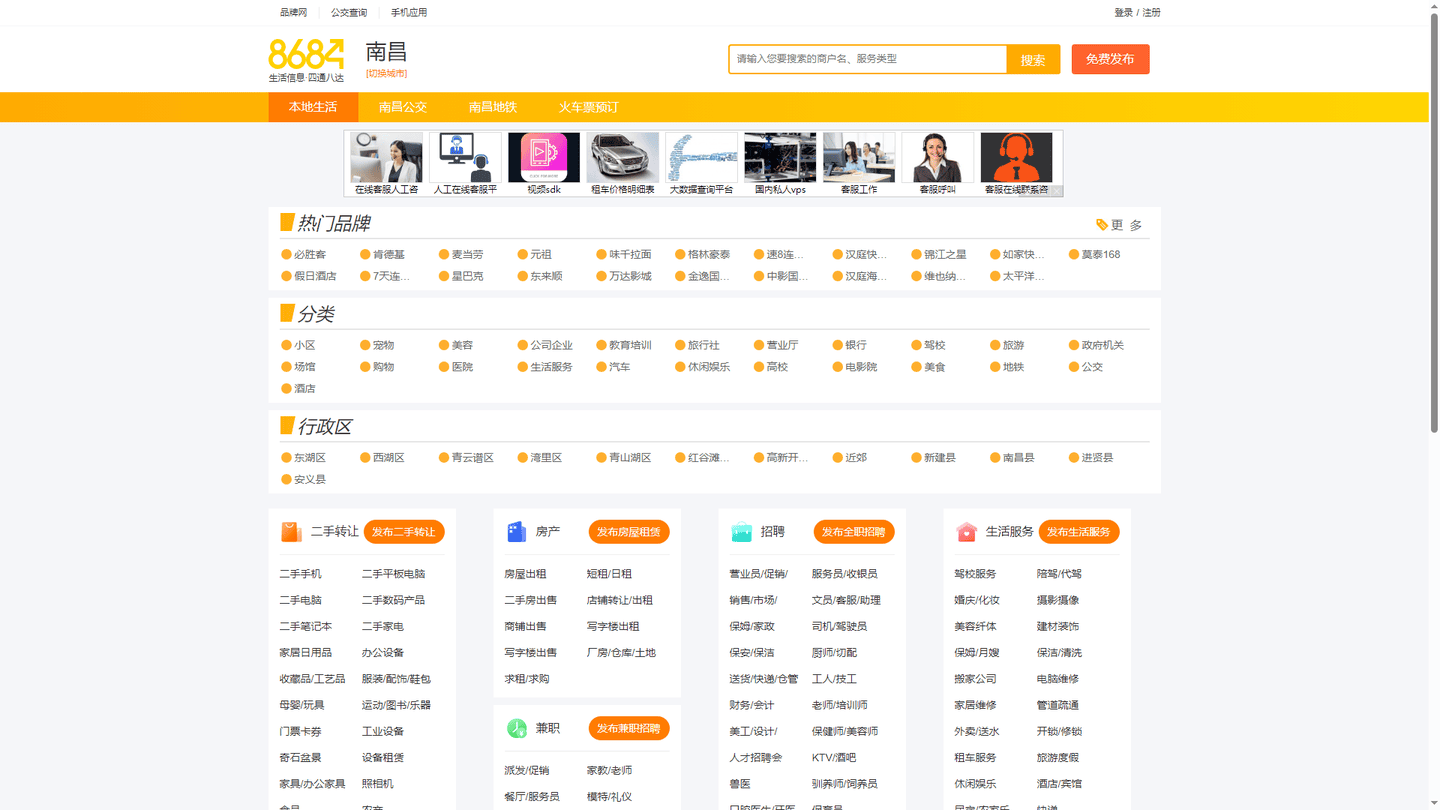Select the 本地生活 tab

[313, 107]
